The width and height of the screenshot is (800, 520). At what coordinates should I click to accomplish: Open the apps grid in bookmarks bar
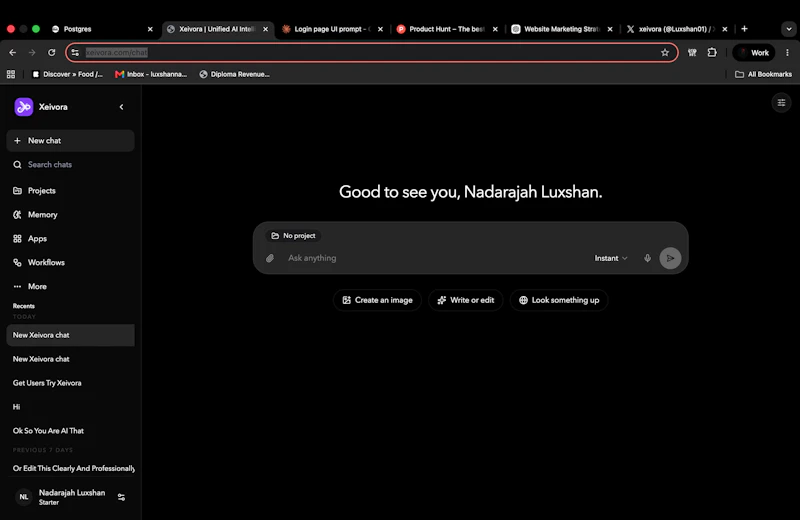(11, 74)
